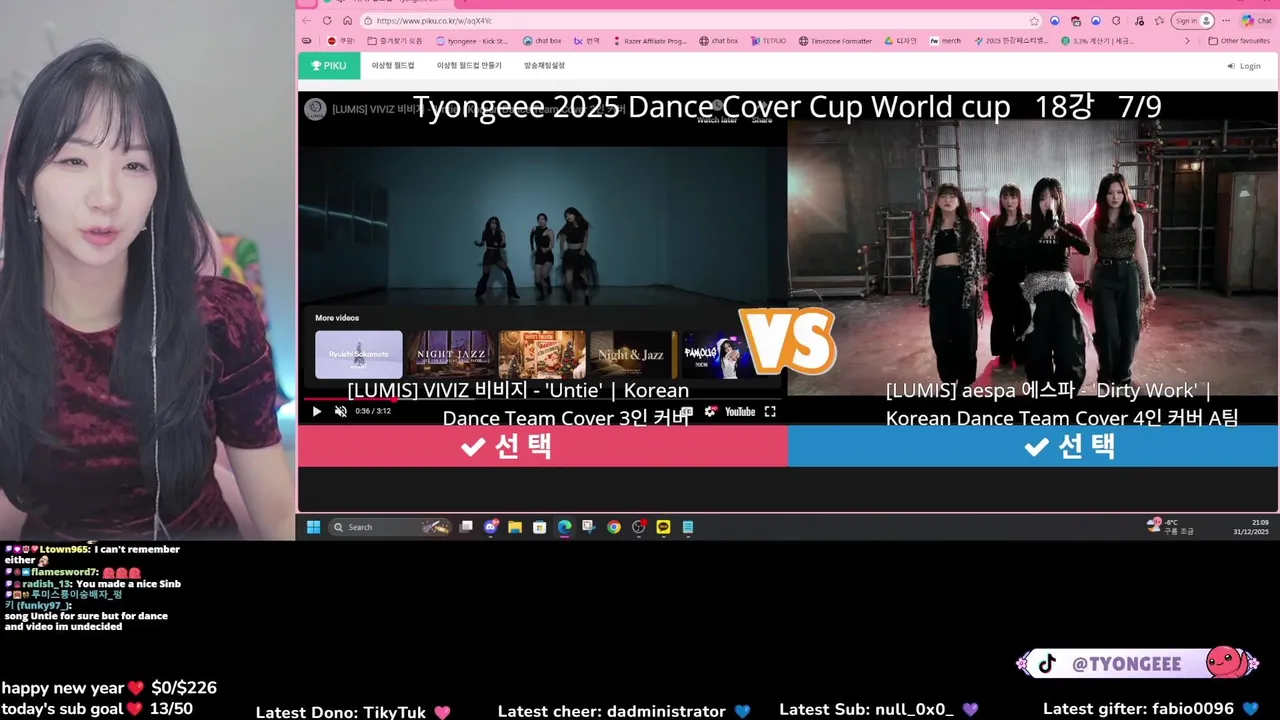This screenshot has height=720, width=1280.
Task: Open Microsoft Store from the taskbar
Action: [540, 527]
